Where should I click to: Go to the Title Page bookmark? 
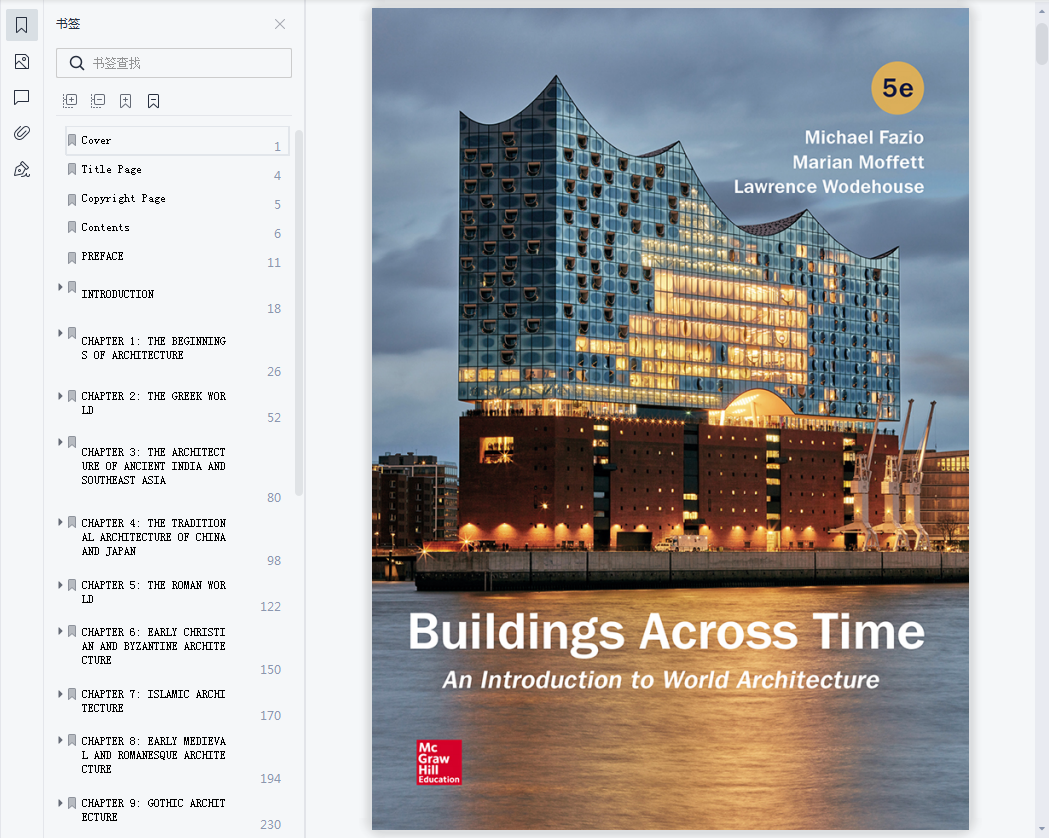[x=111, y=170]
